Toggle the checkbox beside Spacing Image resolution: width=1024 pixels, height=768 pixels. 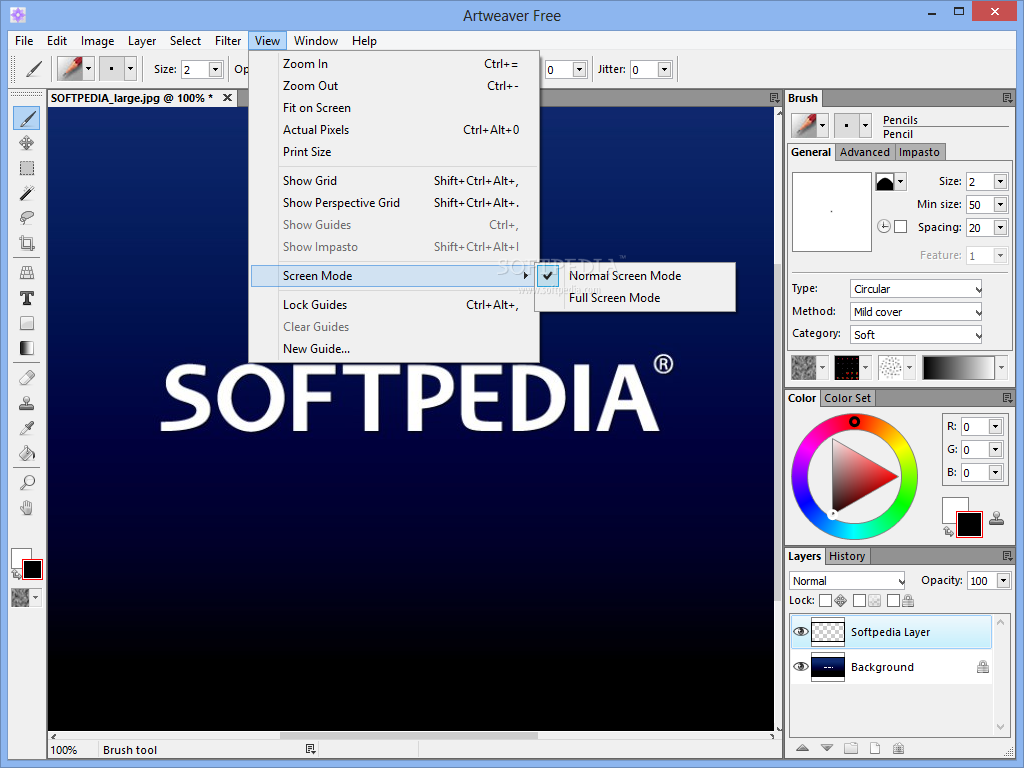901,227
